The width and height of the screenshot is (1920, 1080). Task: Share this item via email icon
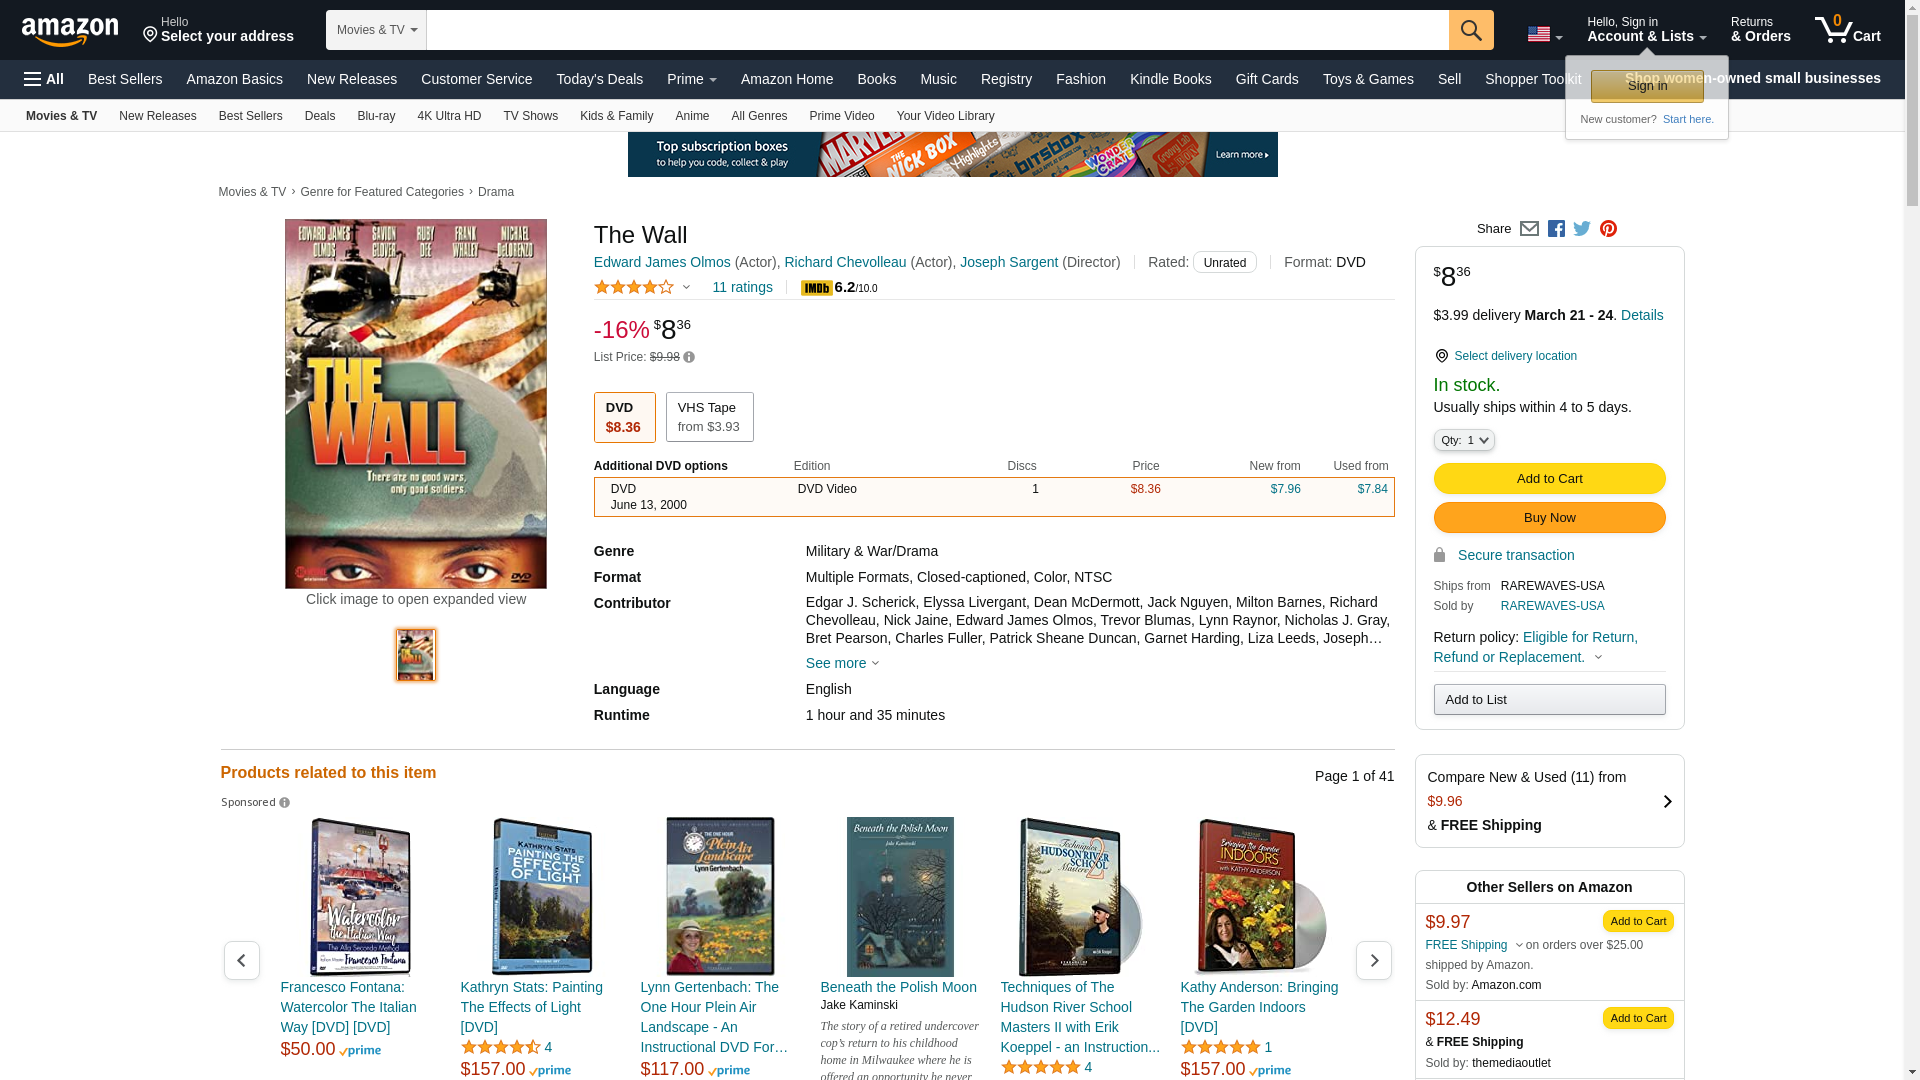pos(1529,229)
